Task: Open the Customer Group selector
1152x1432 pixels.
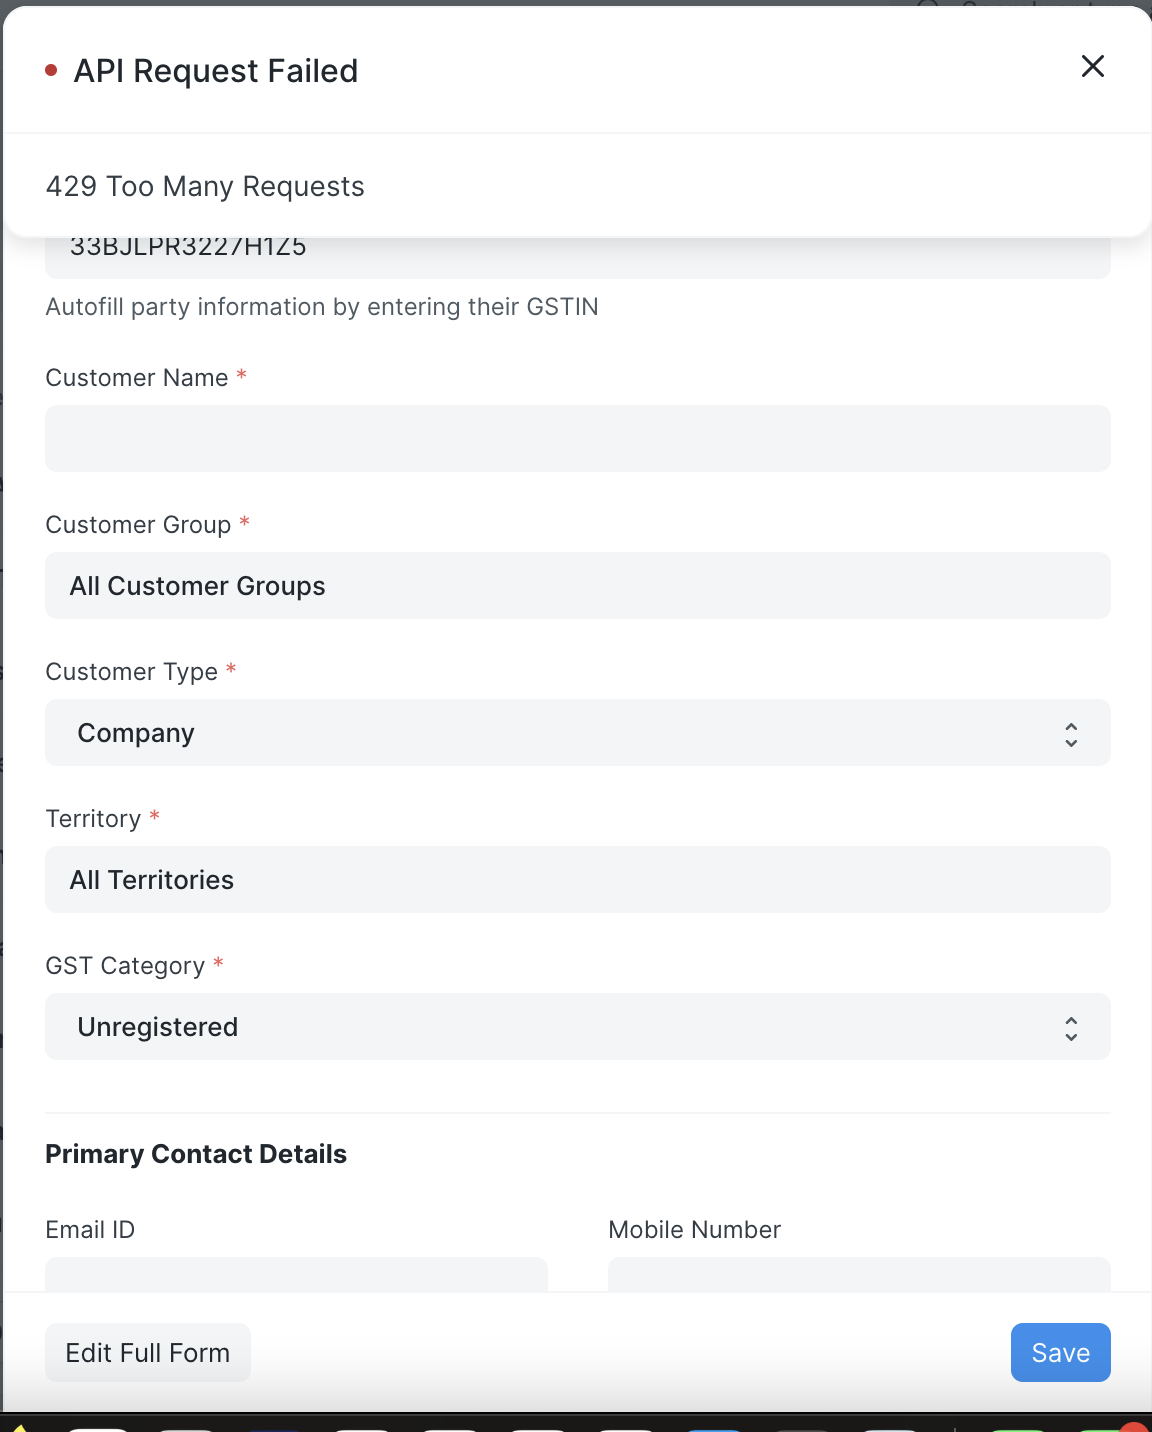Action: [578, 586]
